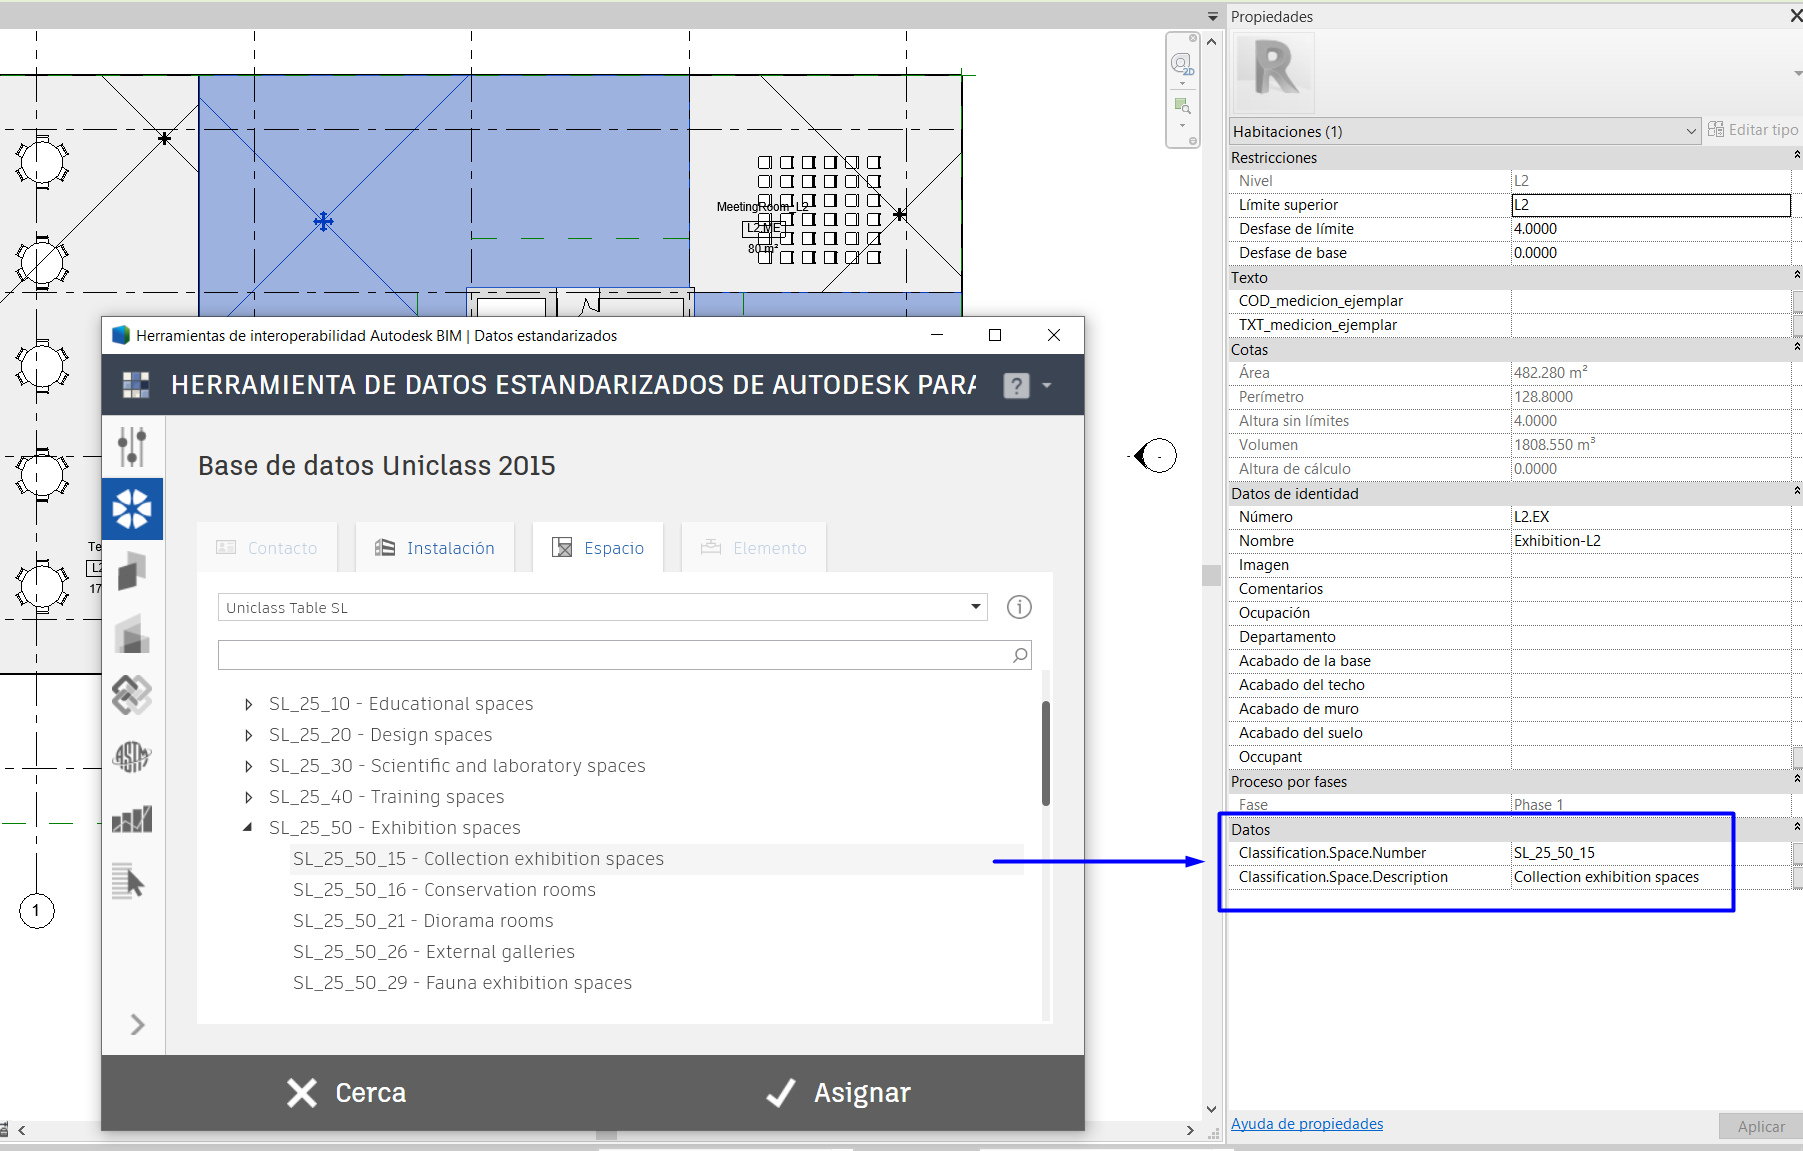Open the Ayuda de propiedades link

point(1307,1124)
